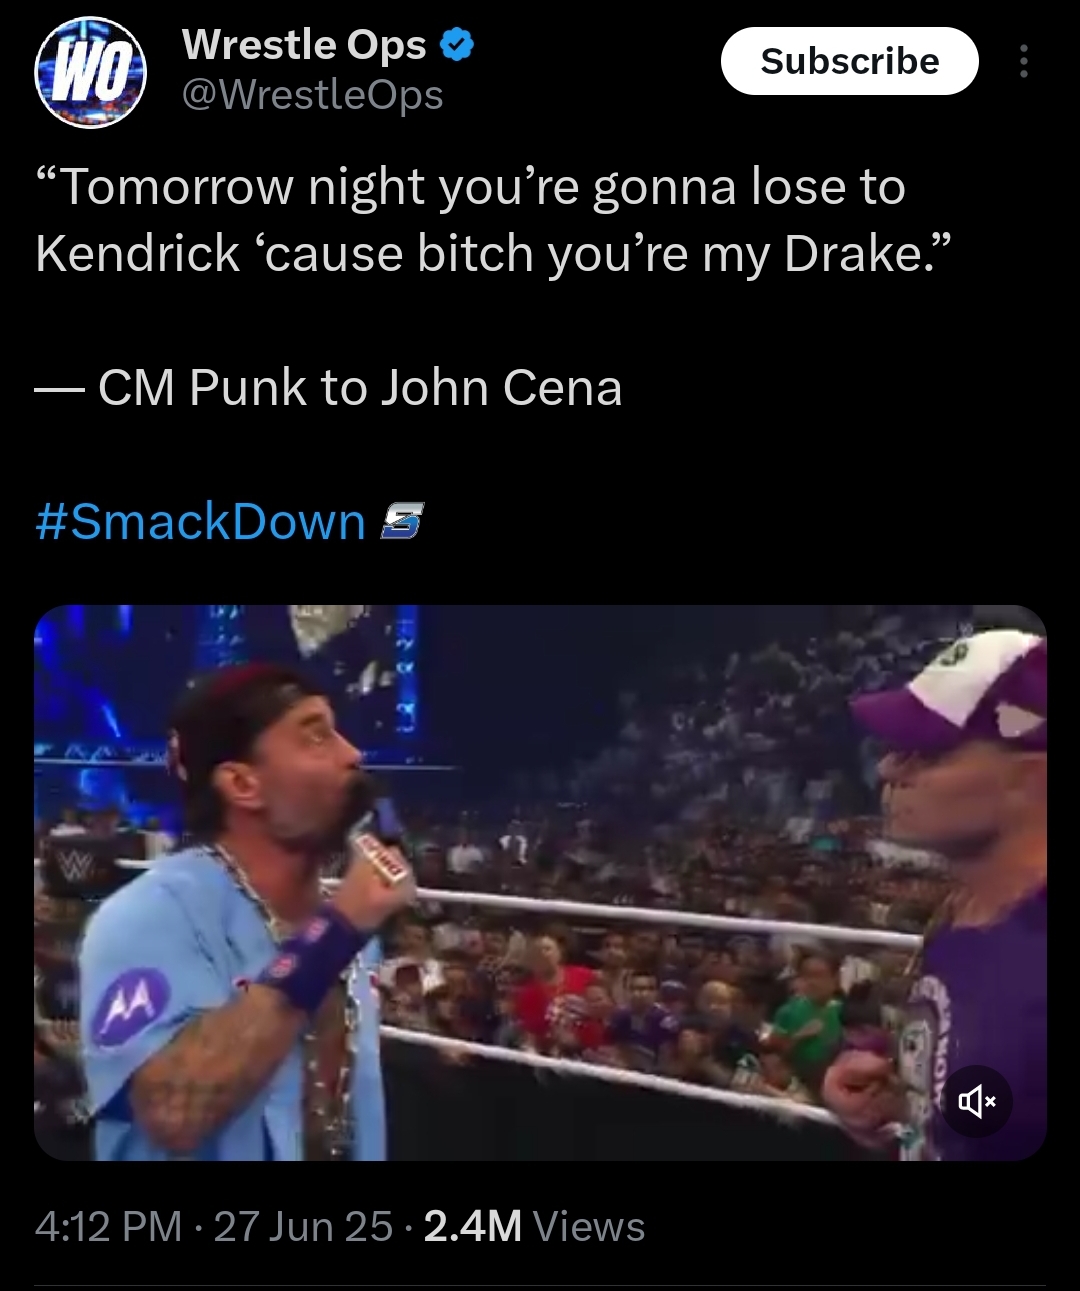
Task: Unmute the video with the speaker icon
Action: coord(977,1102)
